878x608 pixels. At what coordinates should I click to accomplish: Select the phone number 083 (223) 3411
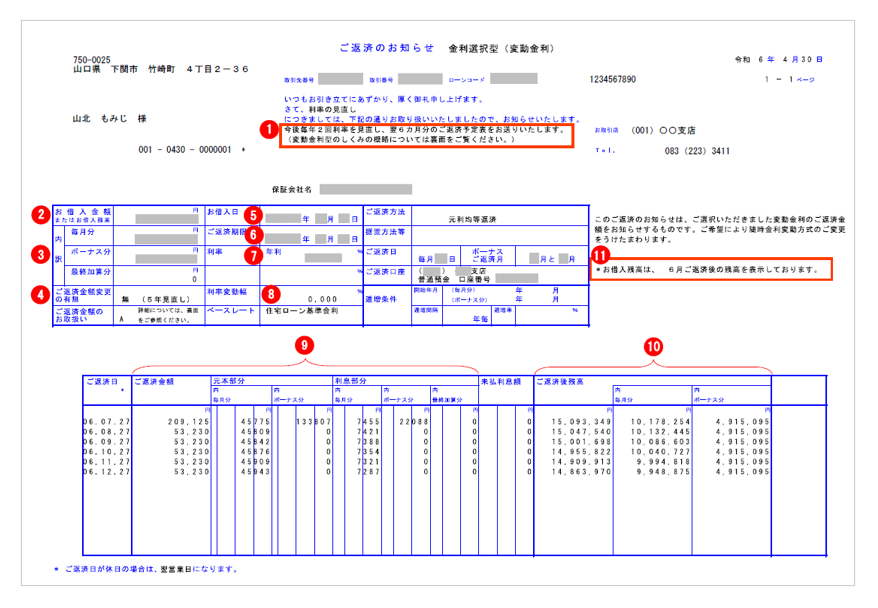coord(697,151)
